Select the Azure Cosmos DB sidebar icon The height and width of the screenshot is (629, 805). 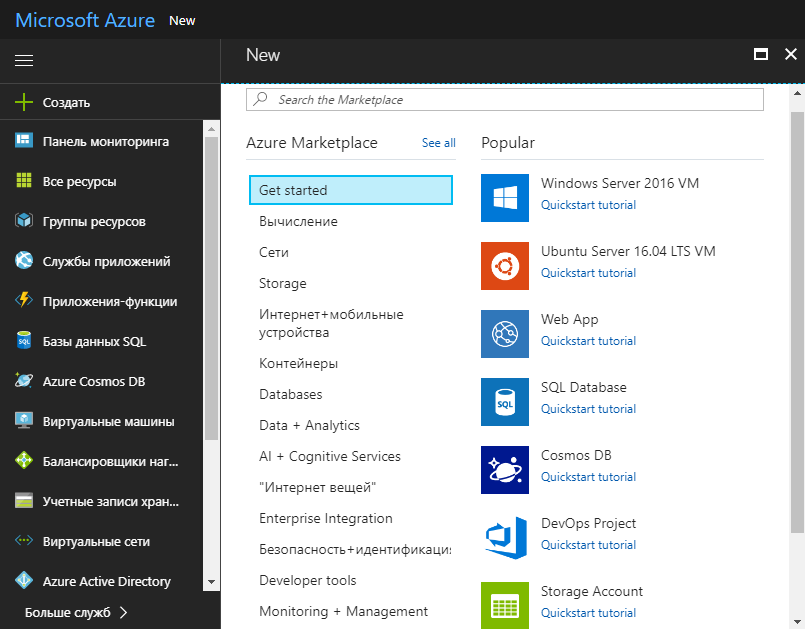24,380
